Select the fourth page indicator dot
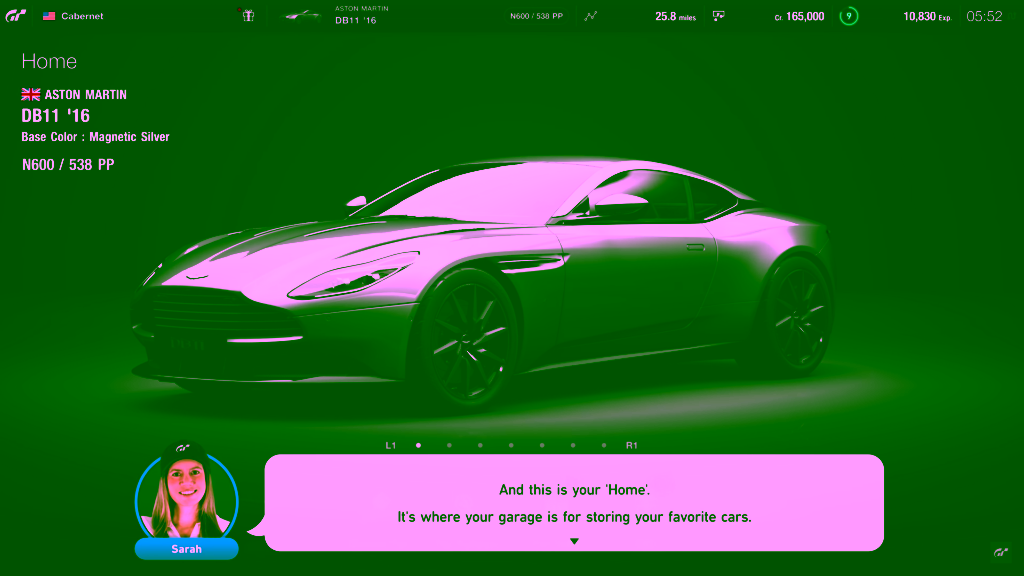Image resolution: width=1024 pixels, height=576 pixels. coord(511,445)
